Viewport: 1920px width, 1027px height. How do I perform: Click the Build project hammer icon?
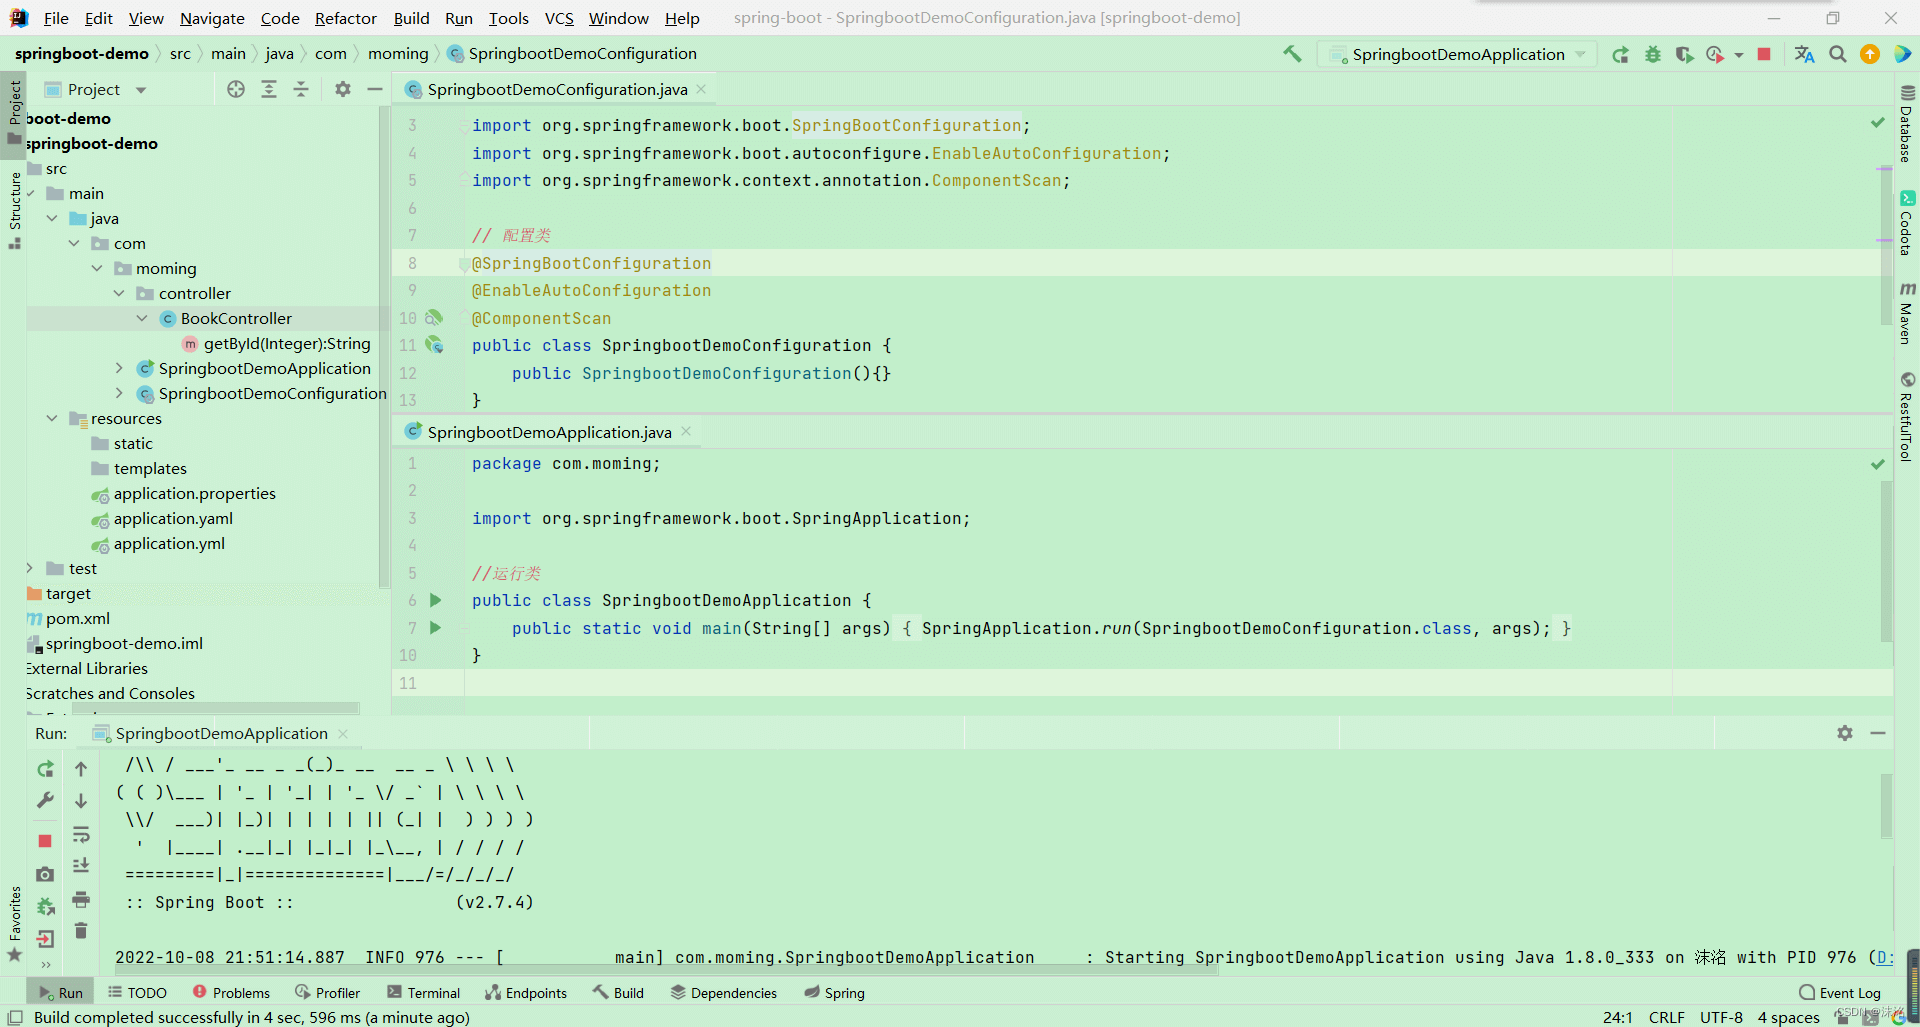coord(1292,54)
